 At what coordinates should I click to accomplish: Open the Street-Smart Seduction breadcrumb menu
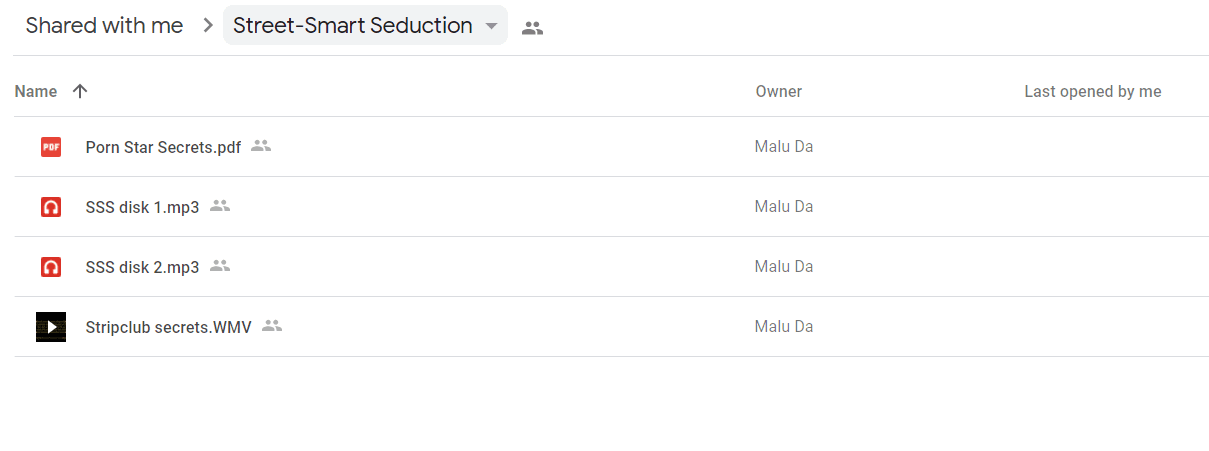tap(365, 26)
